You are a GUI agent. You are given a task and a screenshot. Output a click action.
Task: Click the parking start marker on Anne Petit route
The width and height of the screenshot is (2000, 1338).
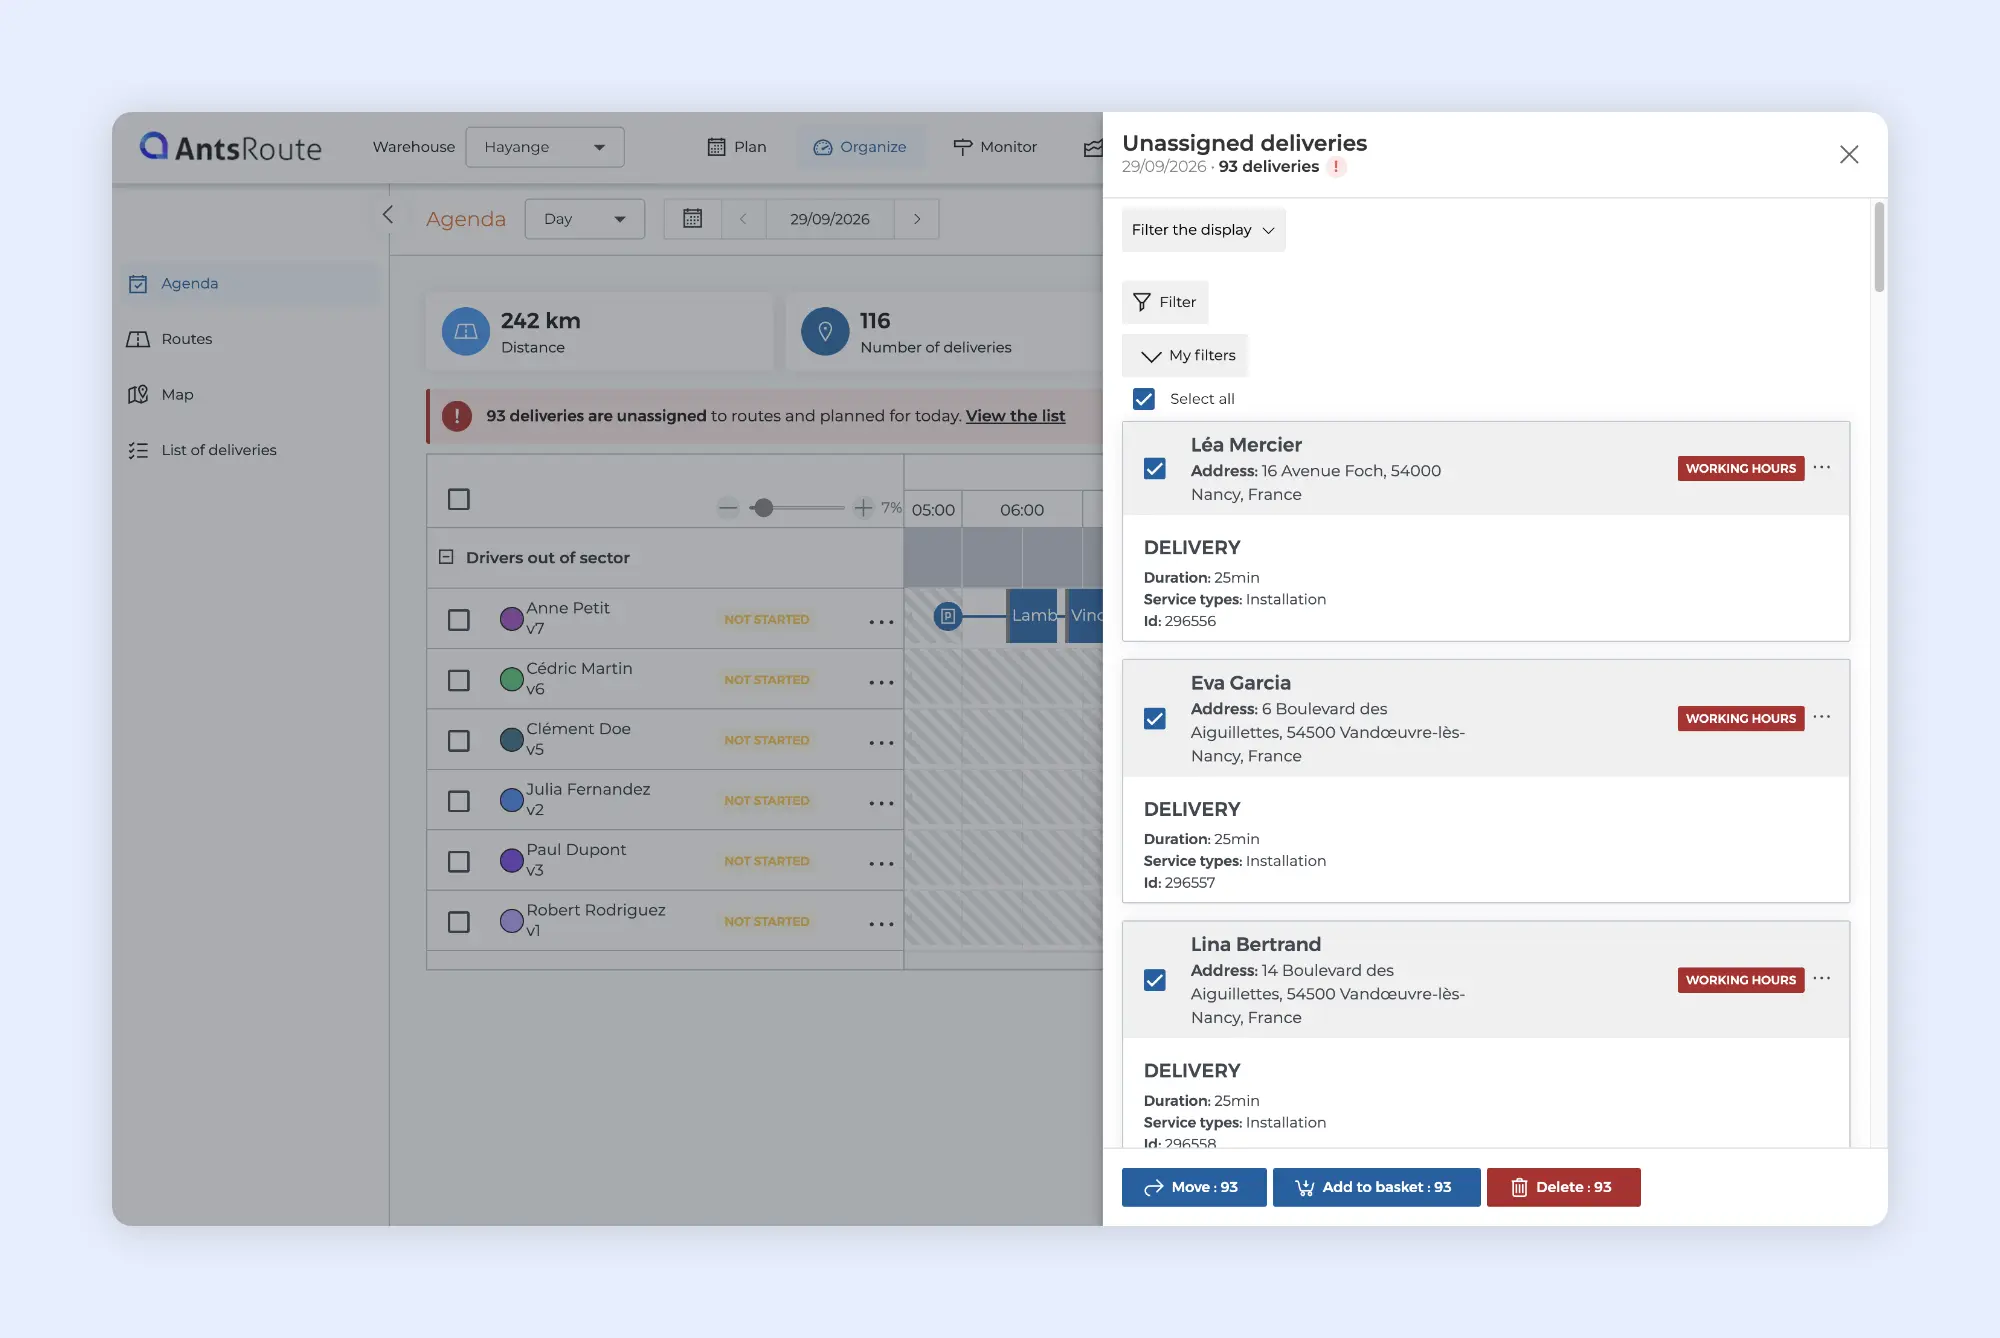pyautogui.click(x=947, y=616)
